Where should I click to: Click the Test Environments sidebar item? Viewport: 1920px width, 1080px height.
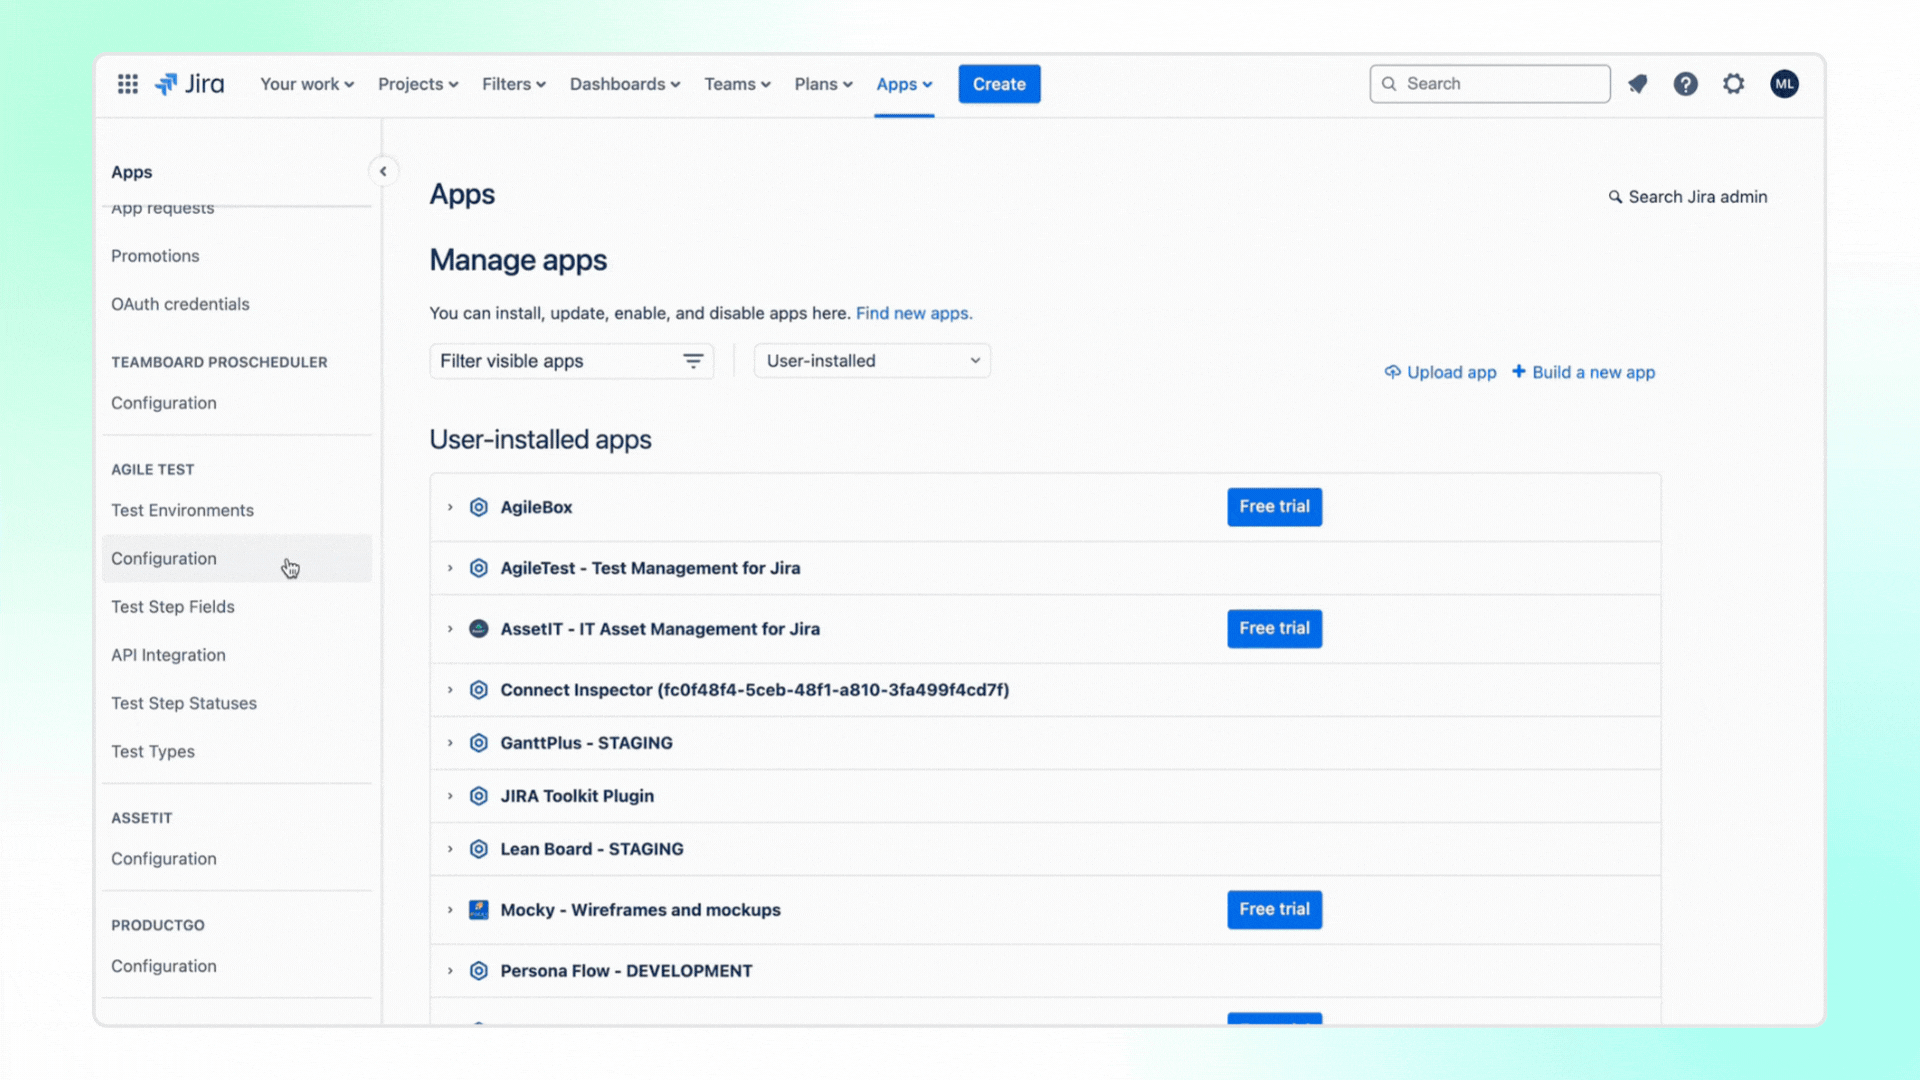point(182,509)
